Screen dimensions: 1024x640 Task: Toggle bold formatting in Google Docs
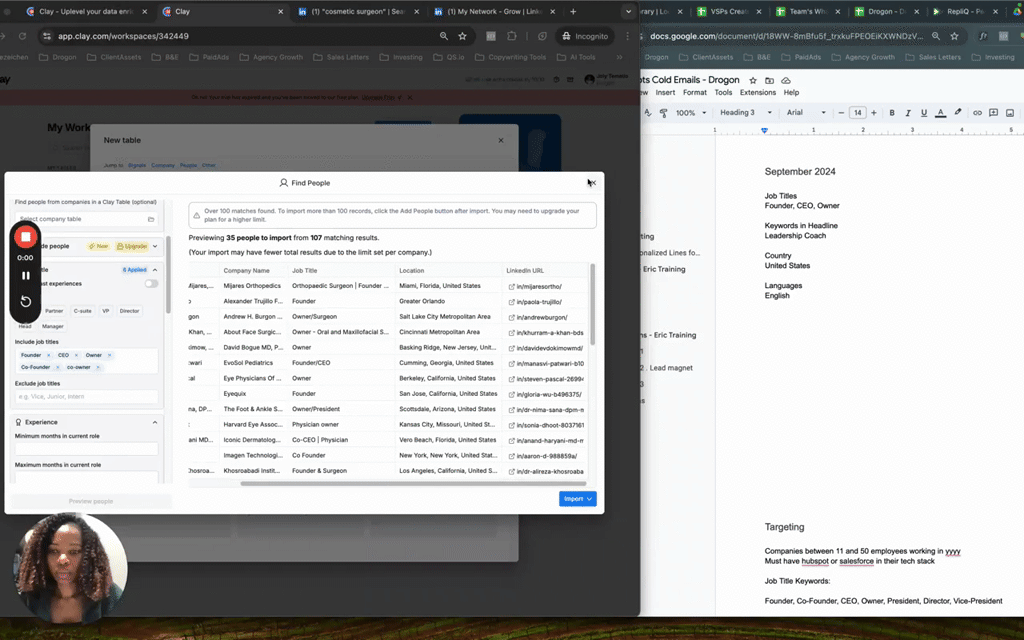pyautogui.click(x=891, y=113)
